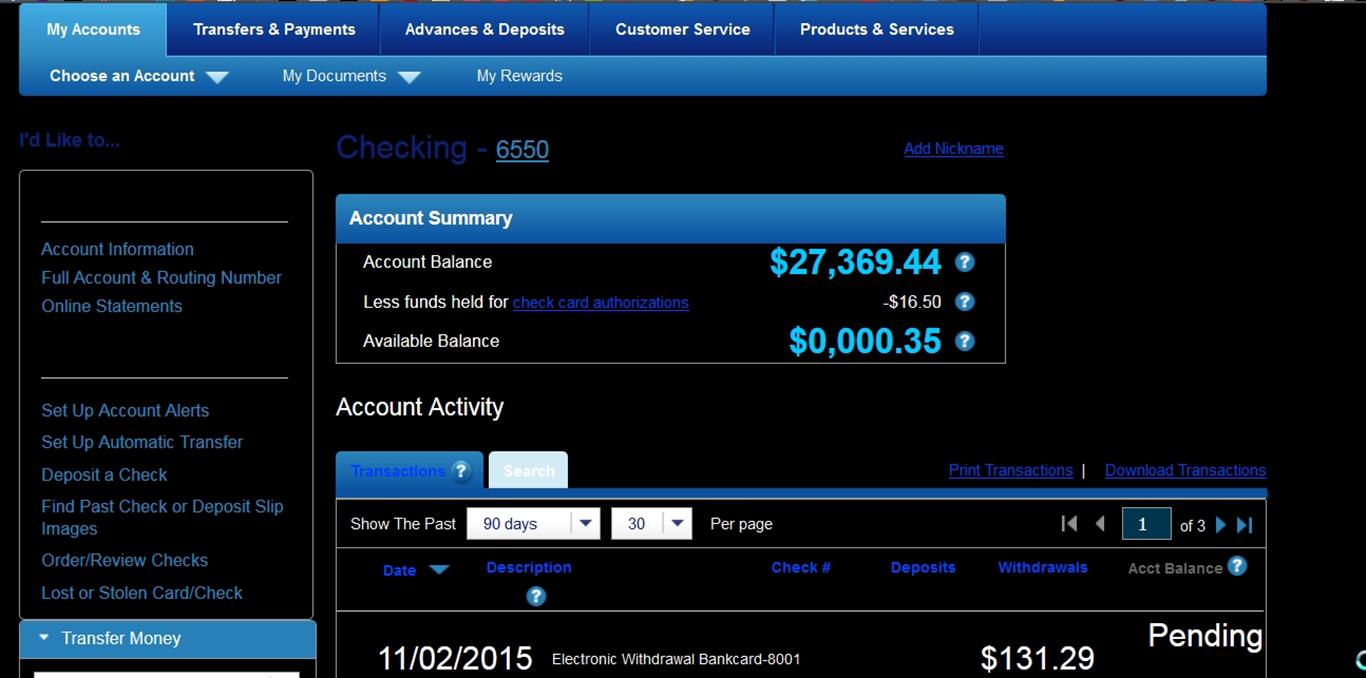Click the page number input field
1366x678 pixels.
[x=1146, y=523]
